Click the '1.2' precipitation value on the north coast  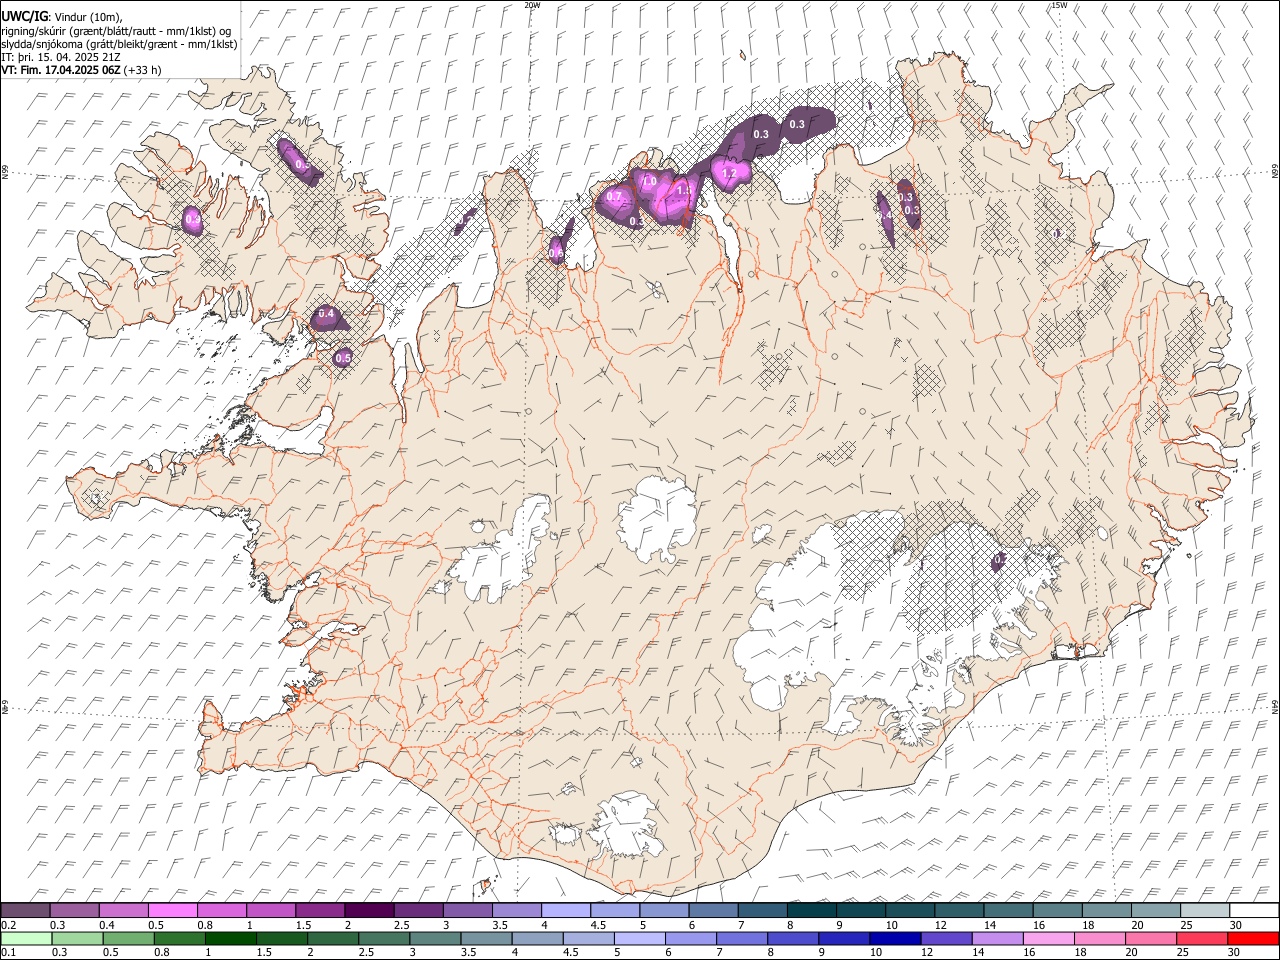[x=728, y=173]
